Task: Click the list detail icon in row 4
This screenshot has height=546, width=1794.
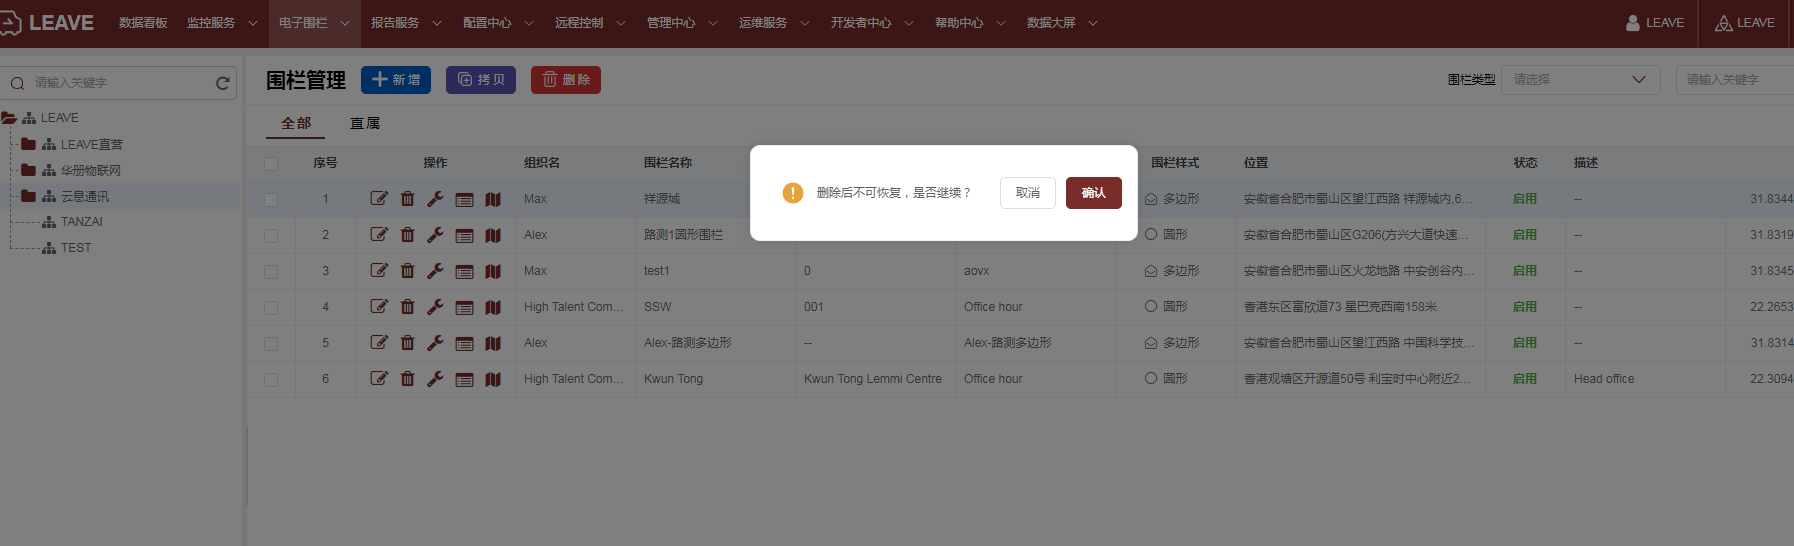Action: point(464,308)
